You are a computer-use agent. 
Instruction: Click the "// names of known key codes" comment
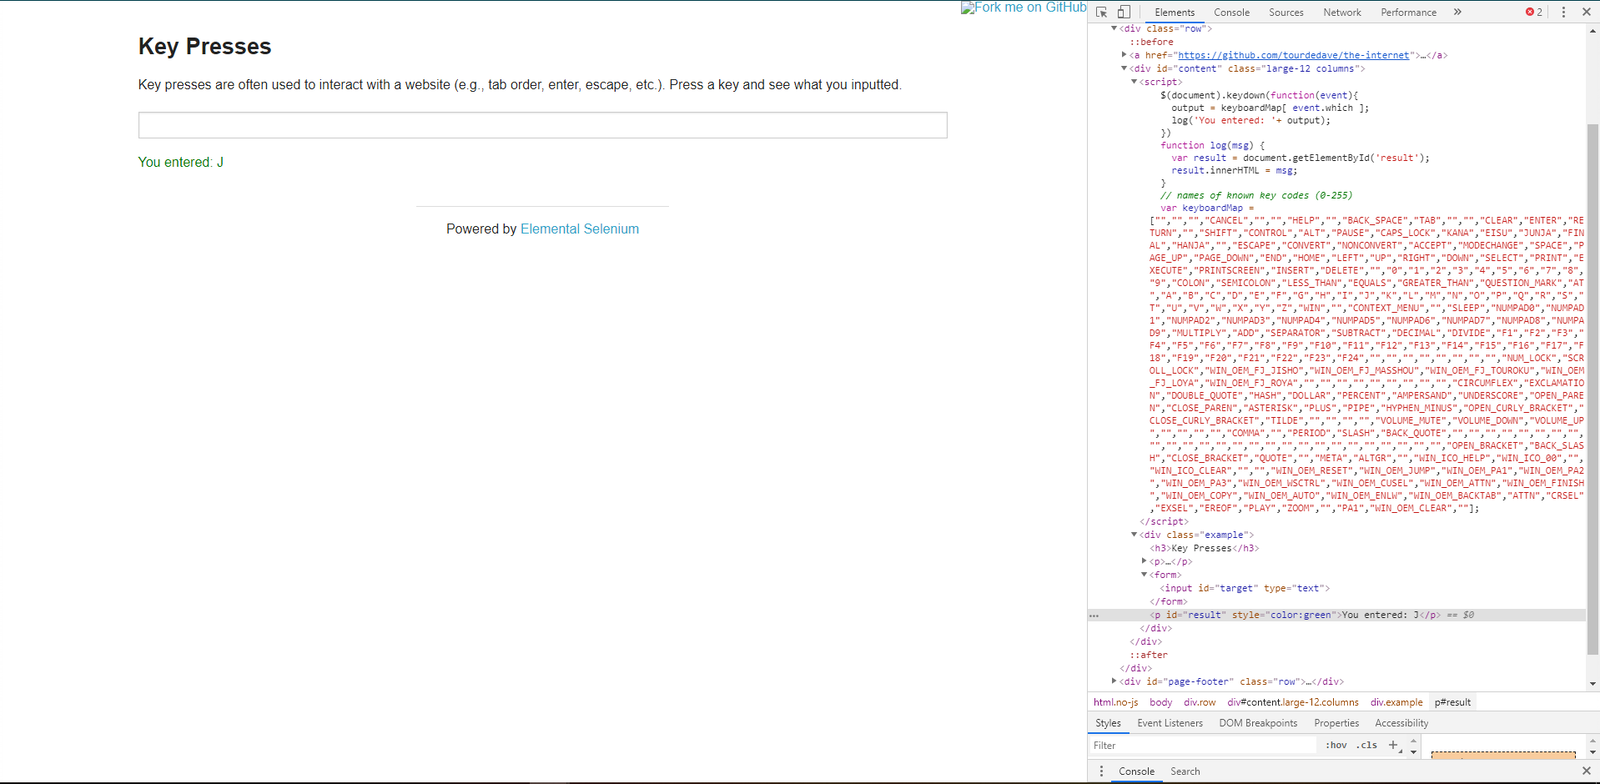[1256, 195]
